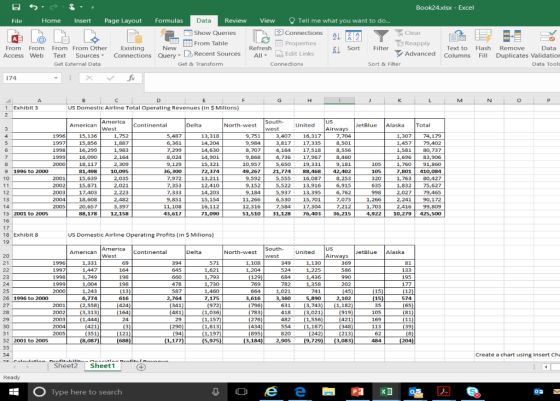Open Recent Sources list

212,54
